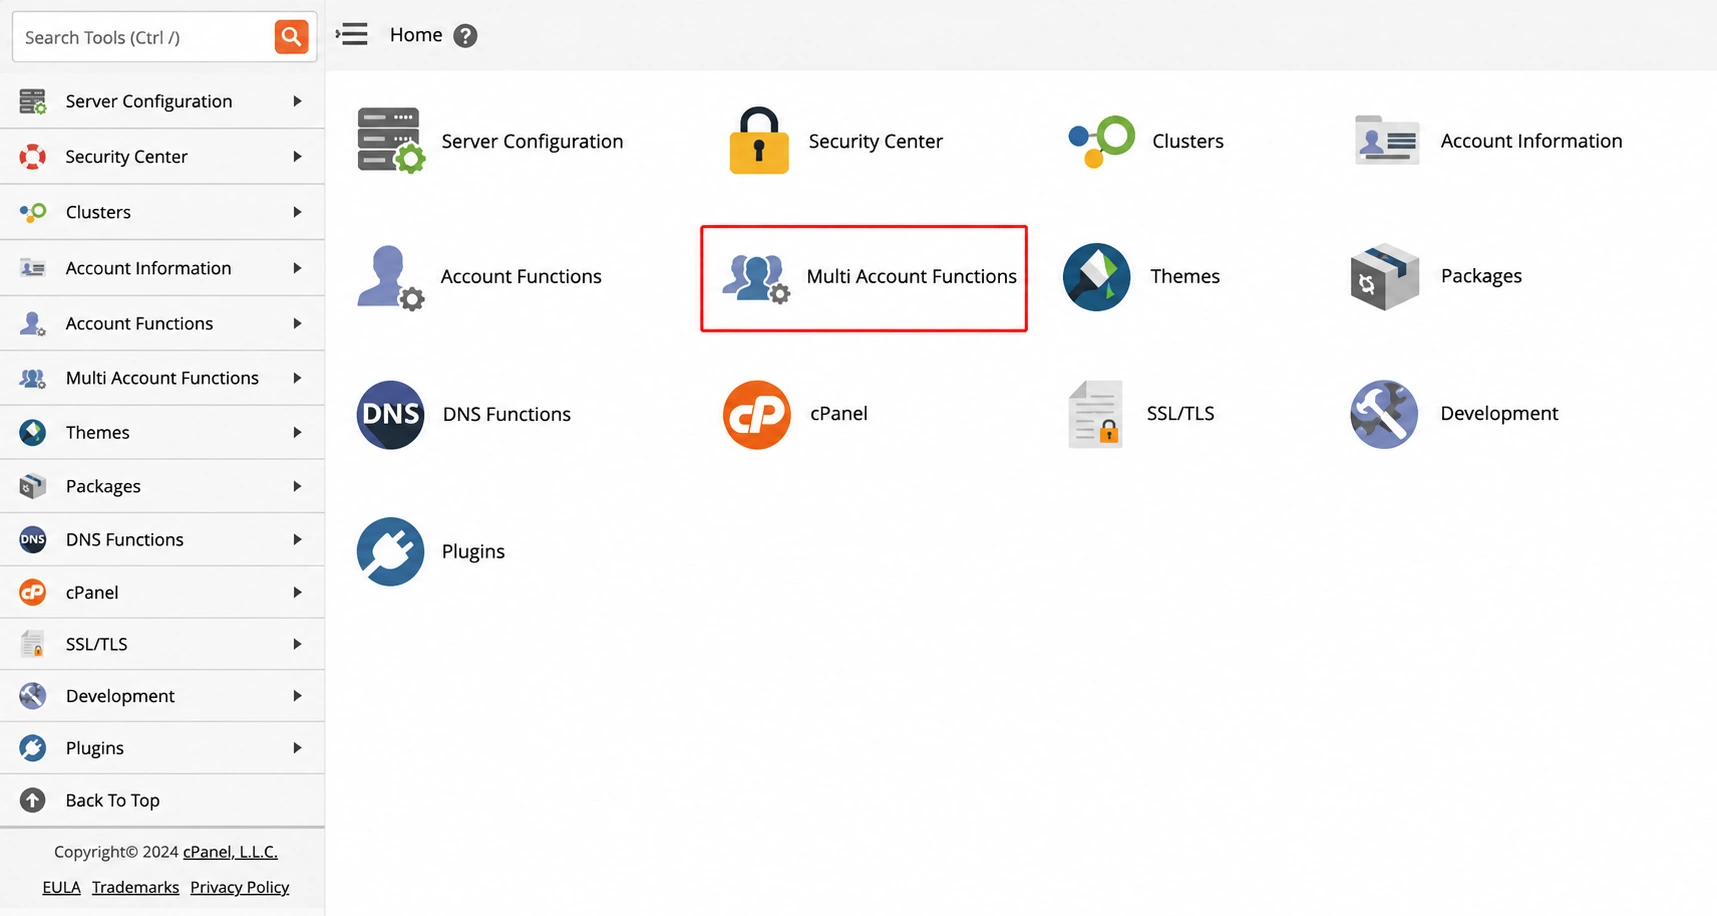Click sidebar Plugins icon
This screenshot has height=916, width=1717.
(33, 748)
